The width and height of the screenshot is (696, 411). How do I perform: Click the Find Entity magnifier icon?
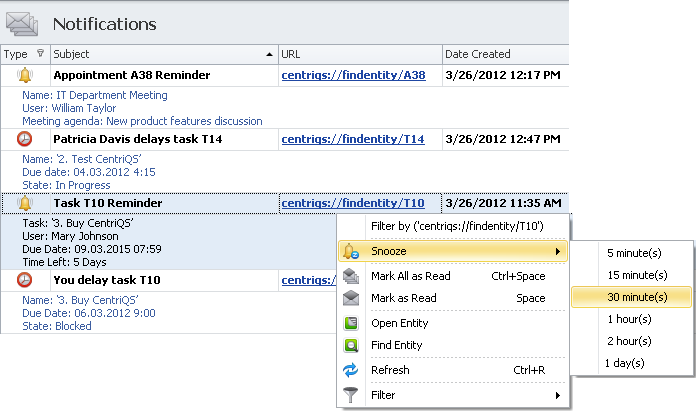pyautogui.click(x=351, y=346)
